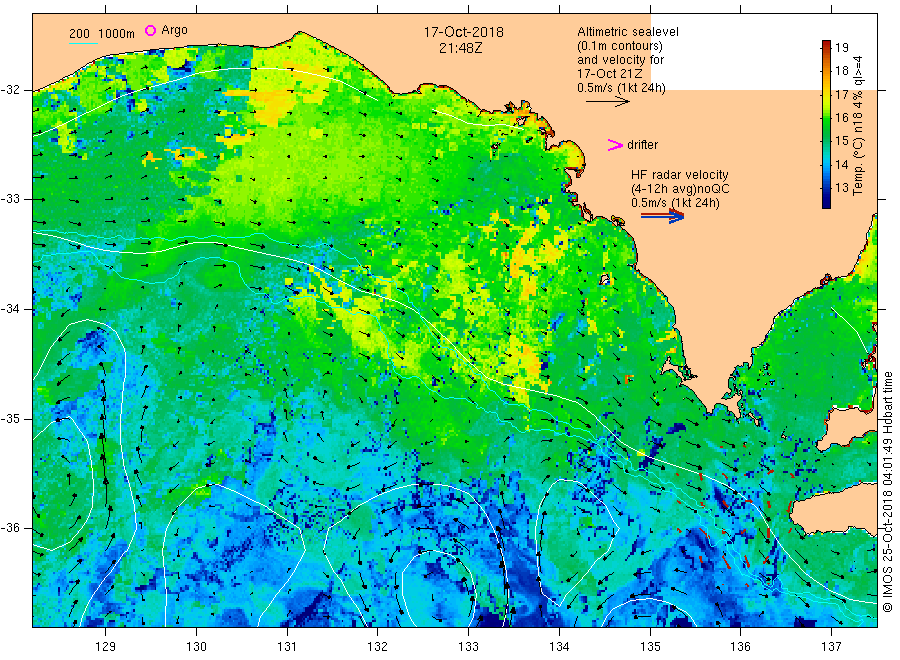
Task: Click the longitude label 130
Action: 196,646
